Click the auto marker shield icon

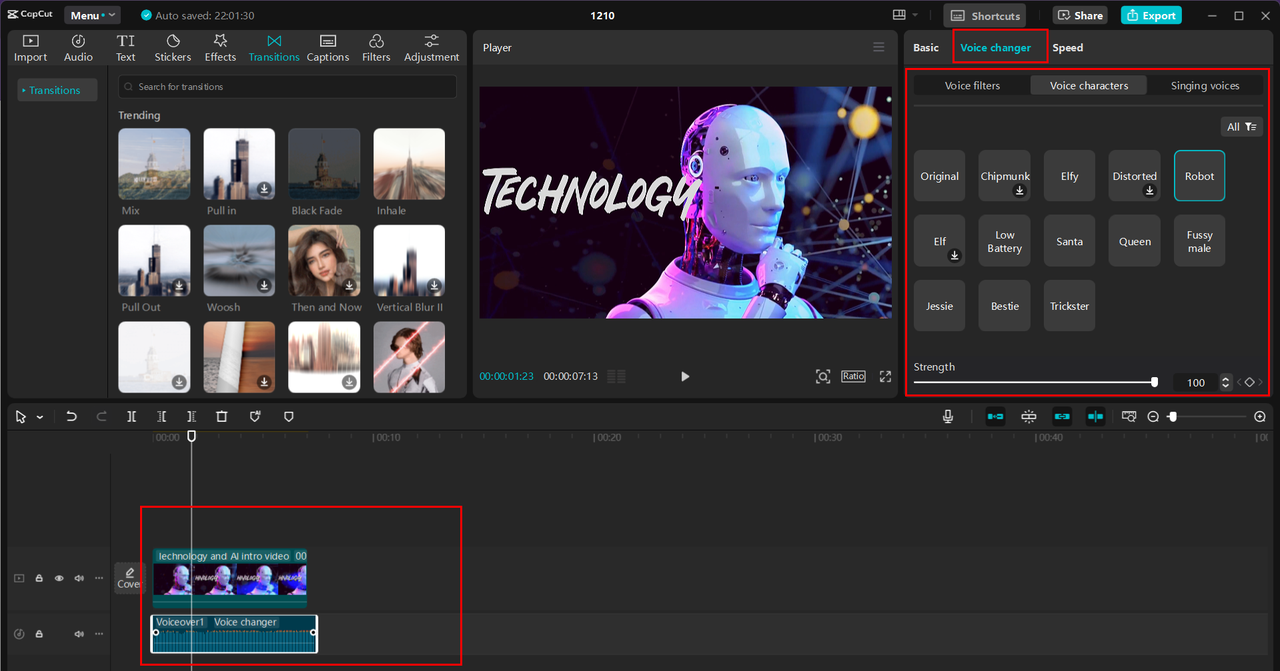(x=255, y=416)
